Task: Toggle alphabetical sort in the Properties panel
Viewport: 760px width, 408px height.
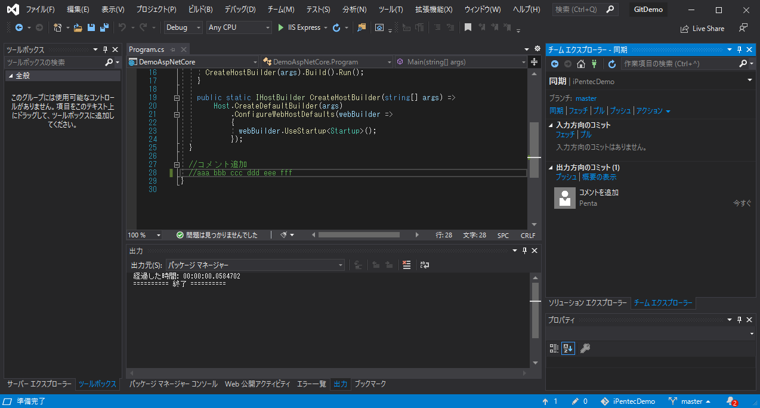Action: 568,348
